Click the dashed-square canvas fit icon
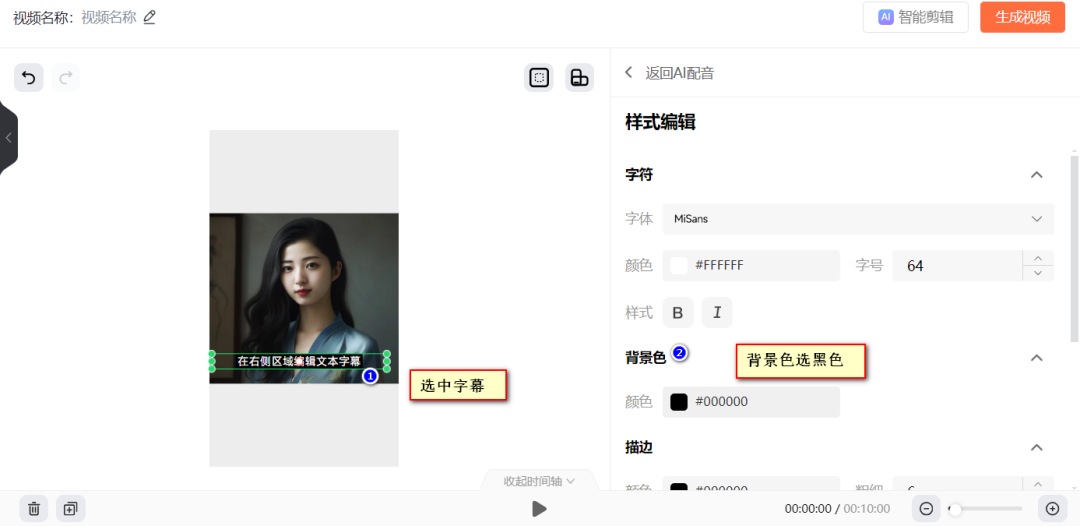 coord(539,78)
